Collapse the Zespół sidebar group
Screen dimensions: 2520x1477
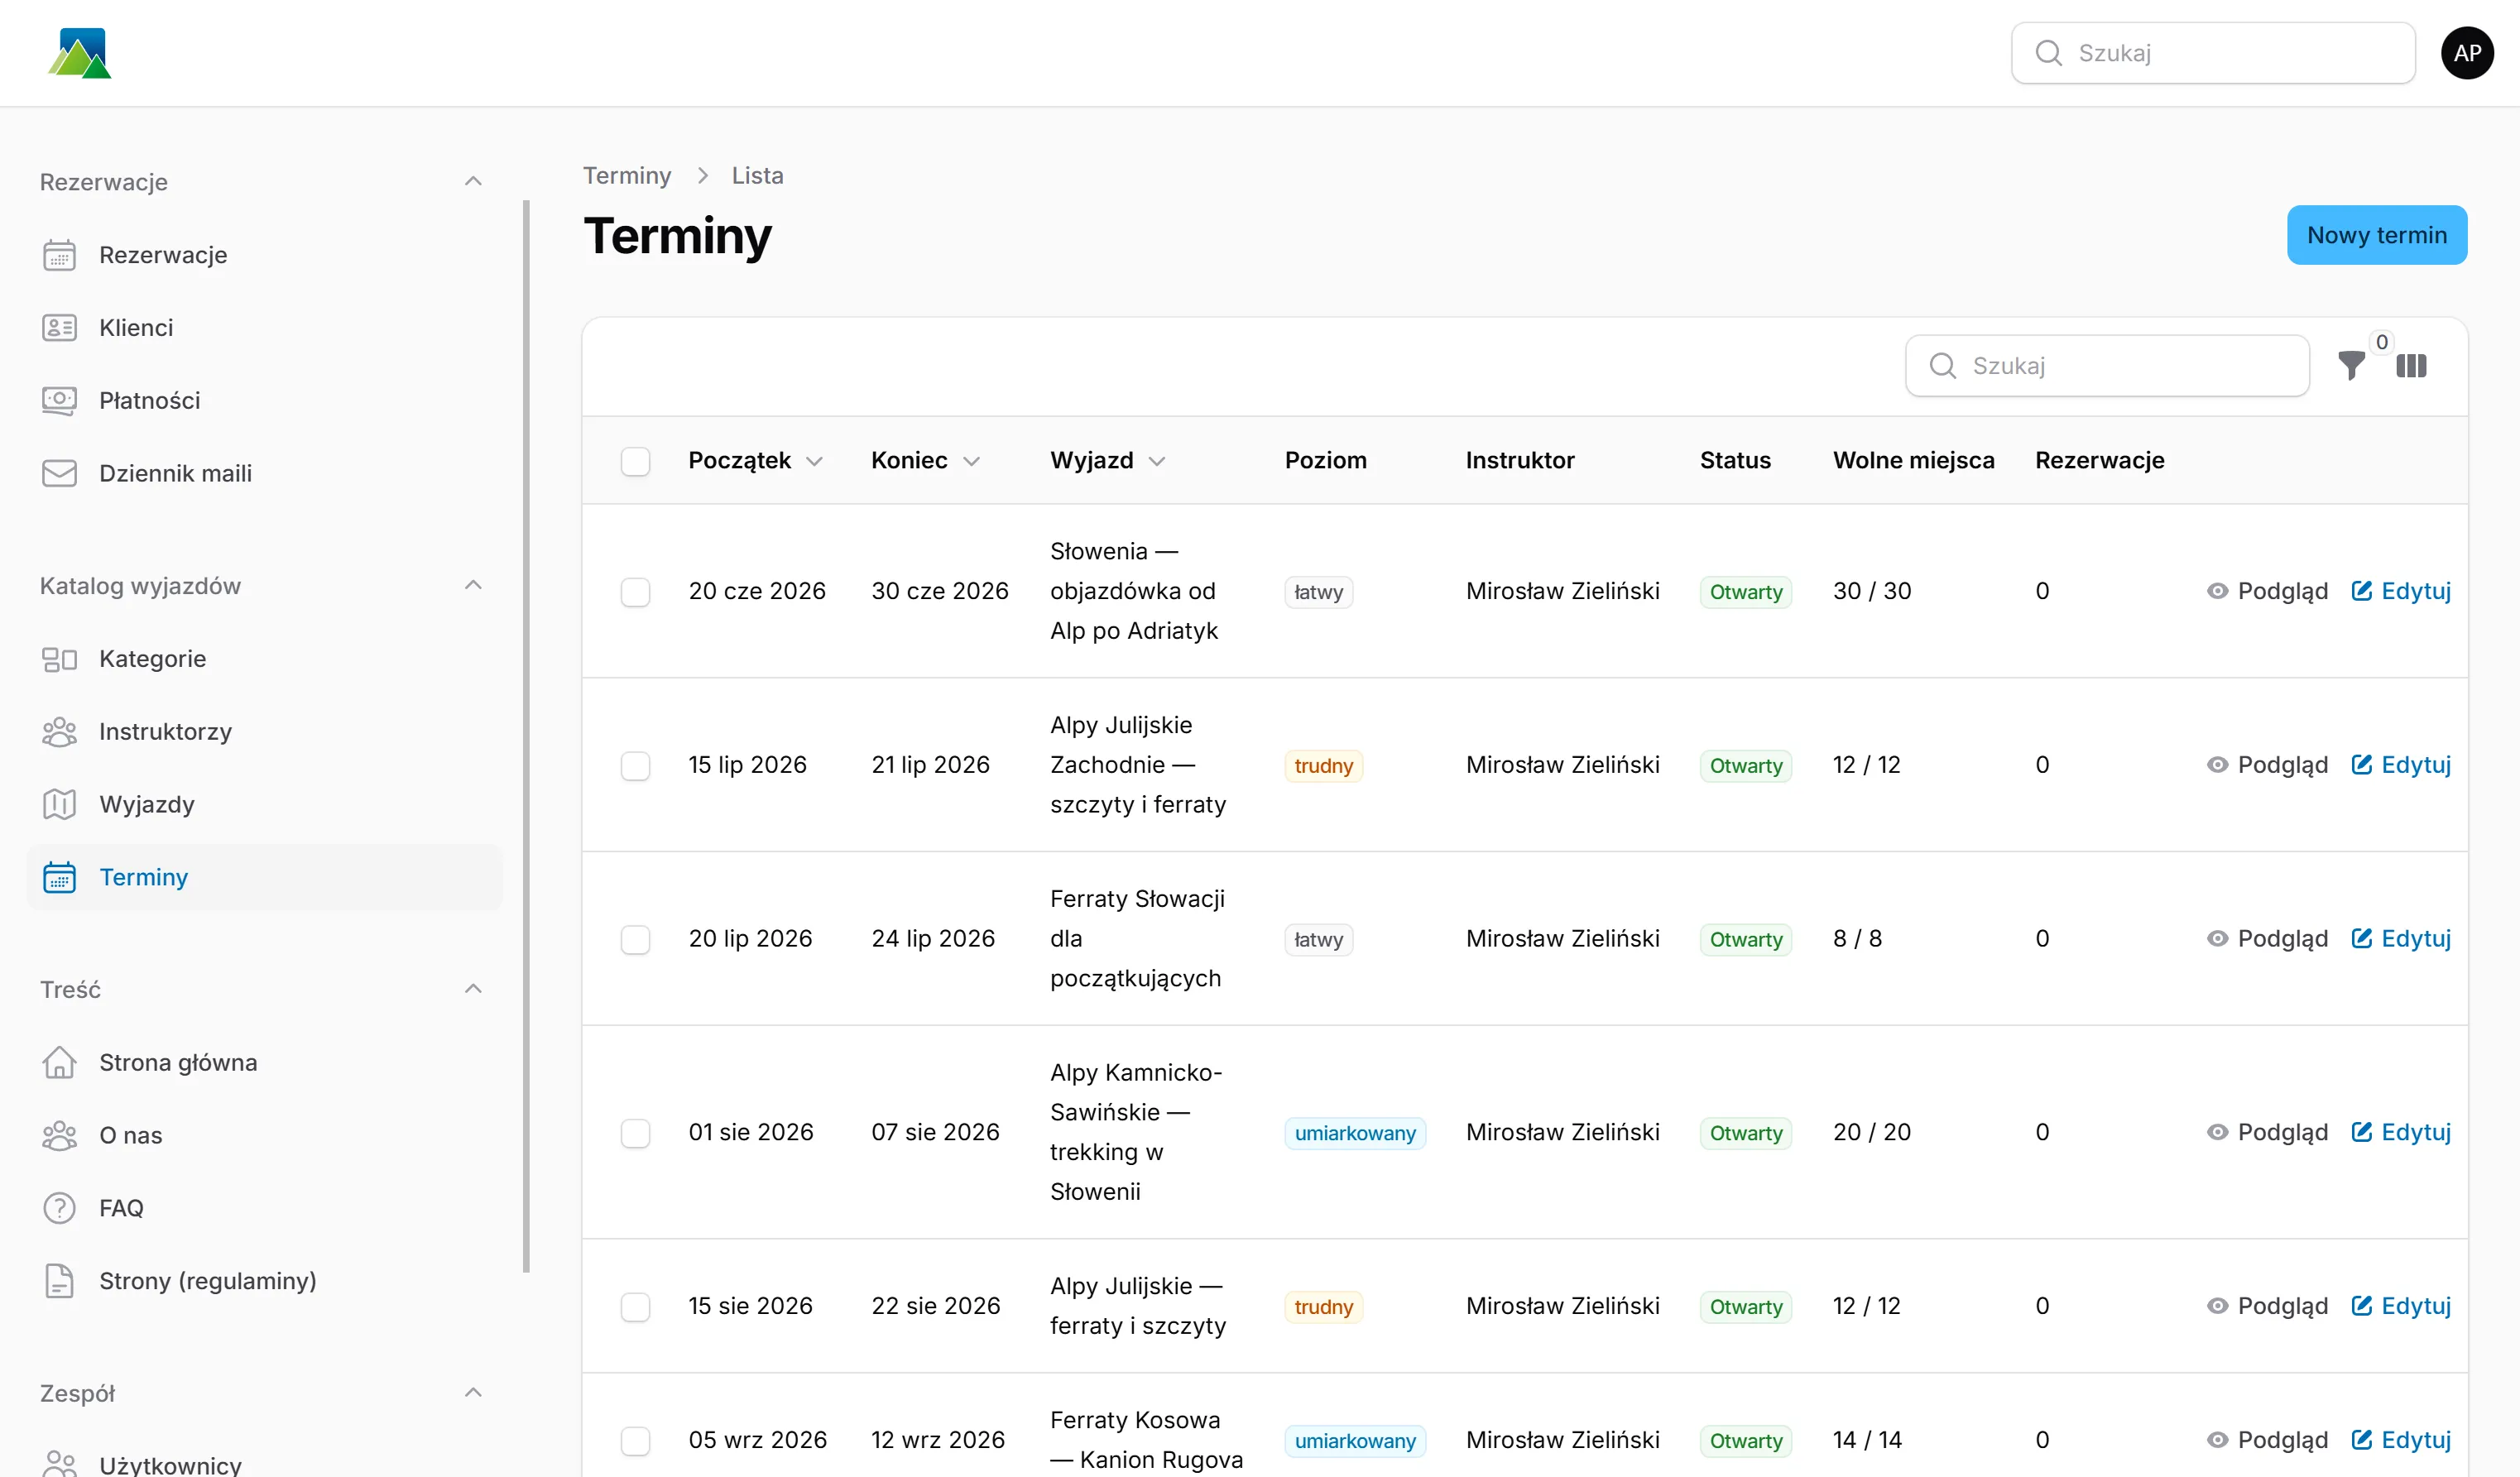pyautogui.click(x=474, y=1394)
